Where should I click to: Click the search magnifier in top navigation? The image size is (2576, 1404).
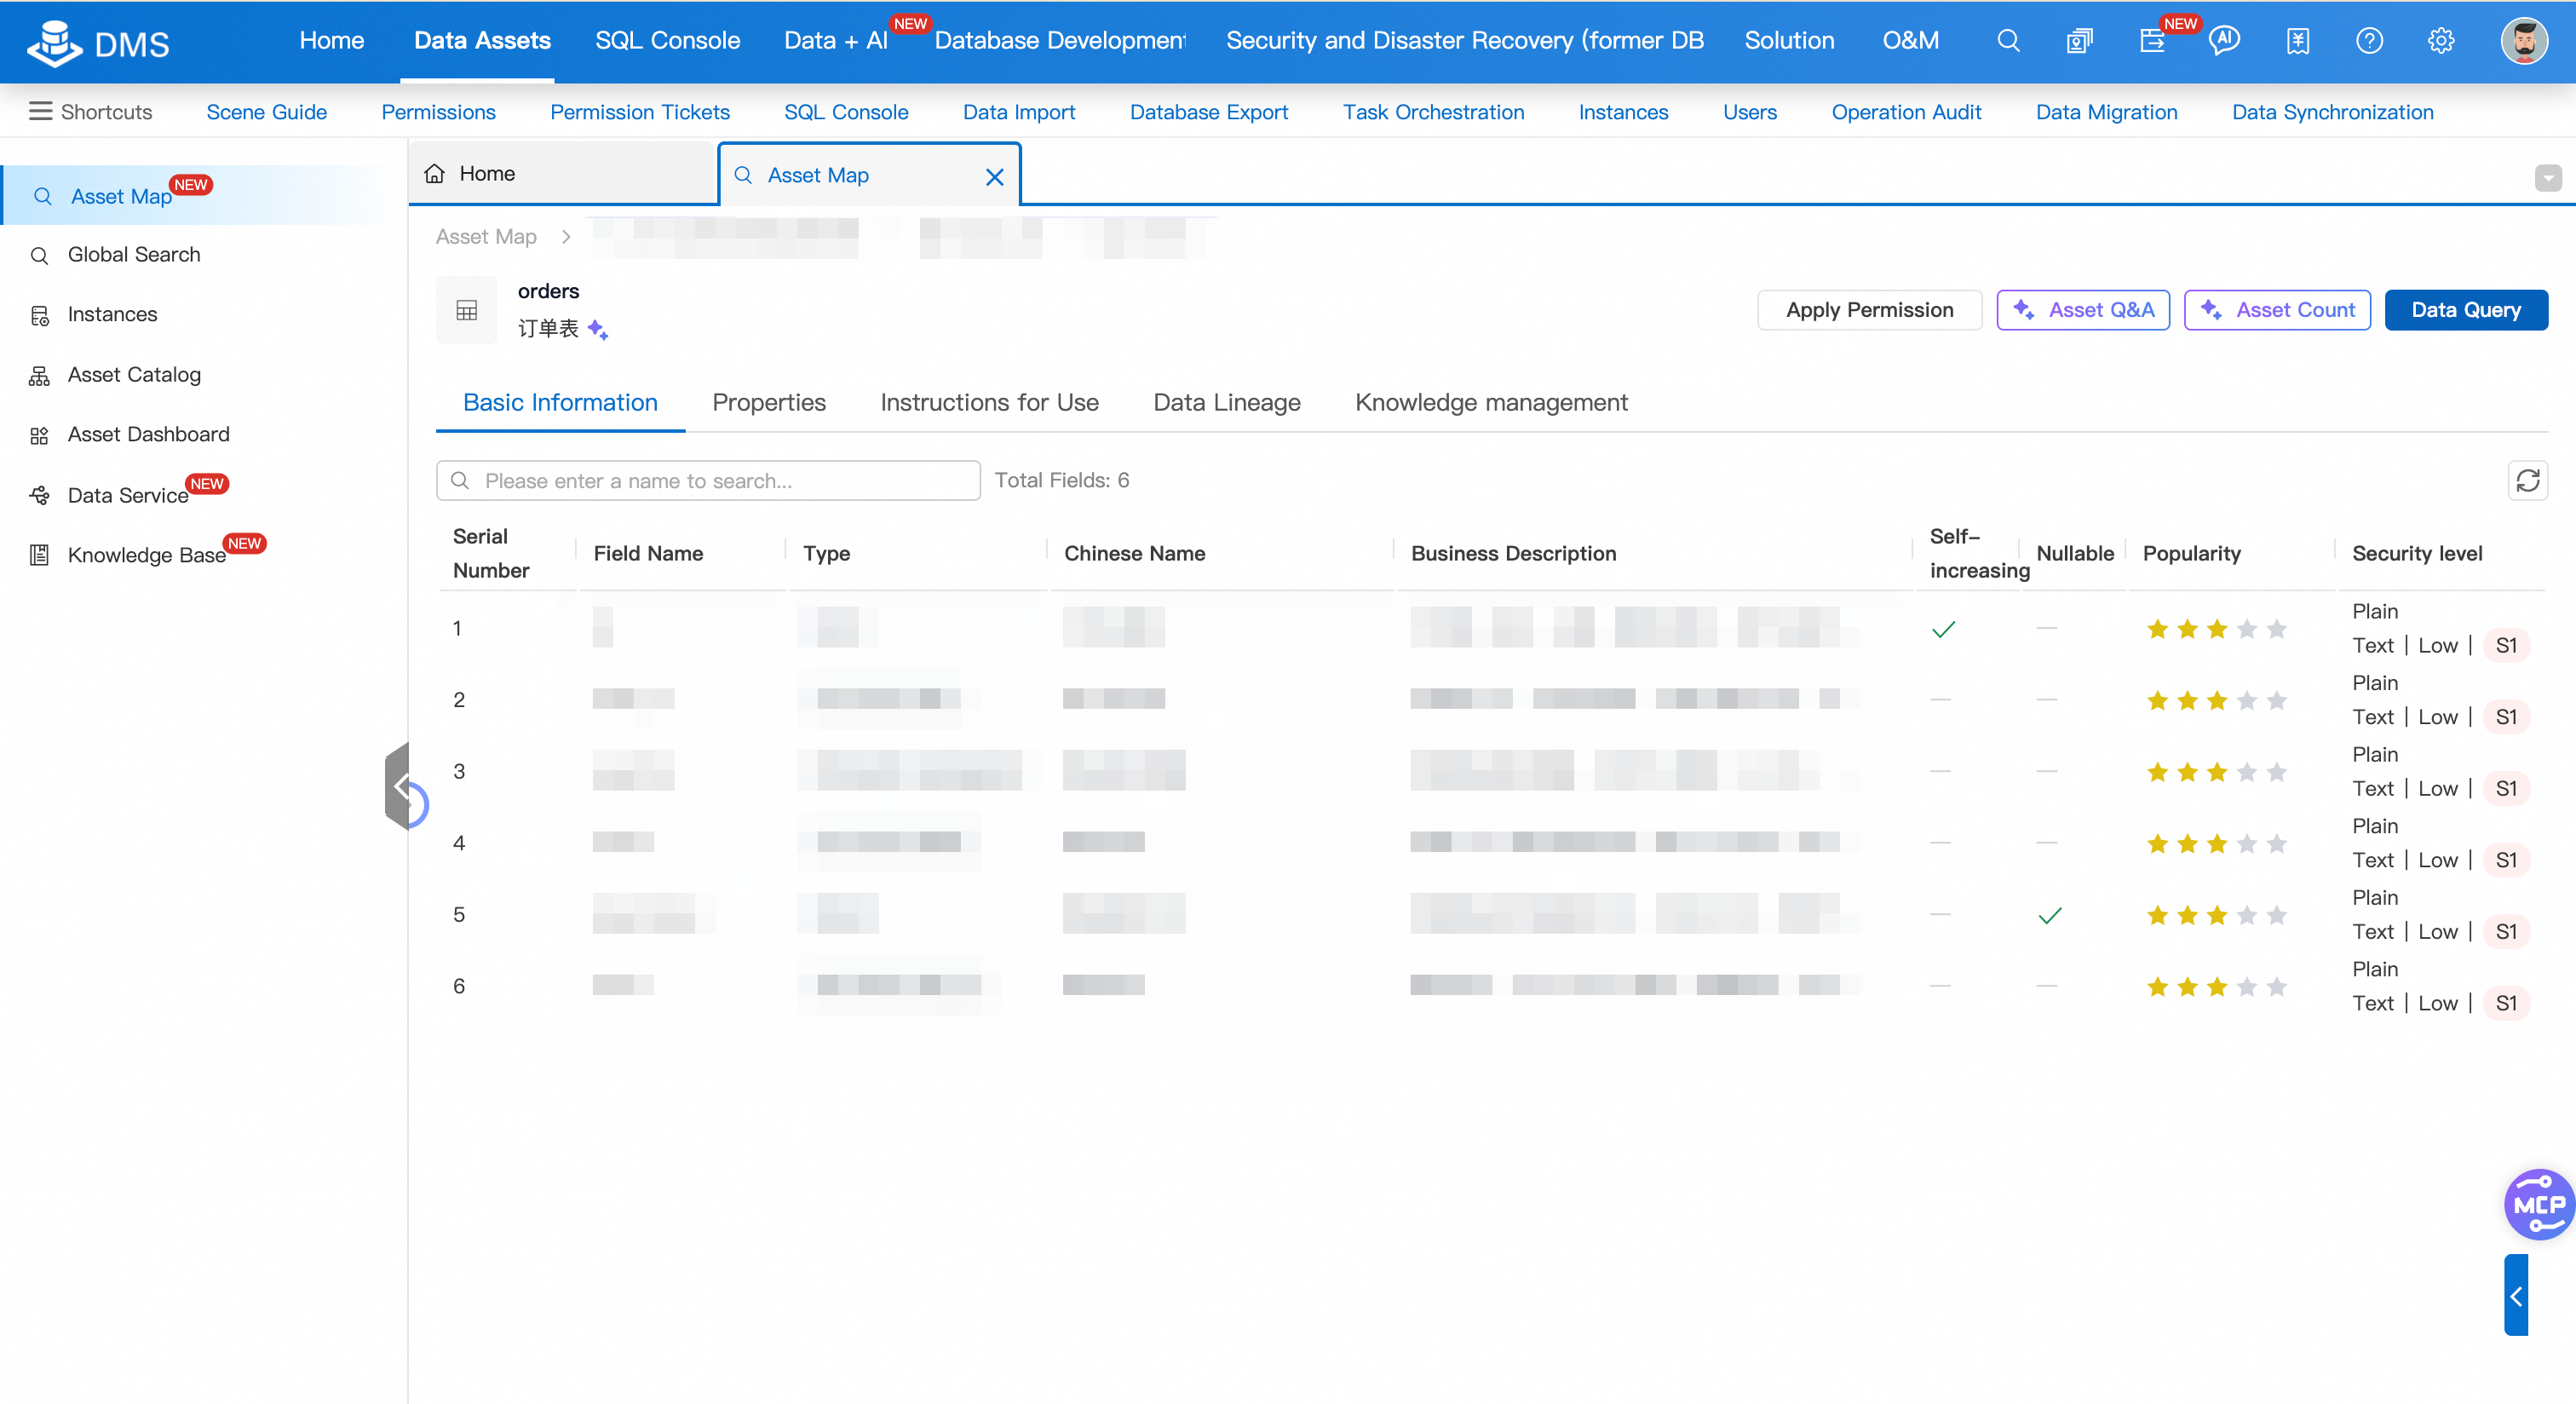click(x=2008, y=41)
